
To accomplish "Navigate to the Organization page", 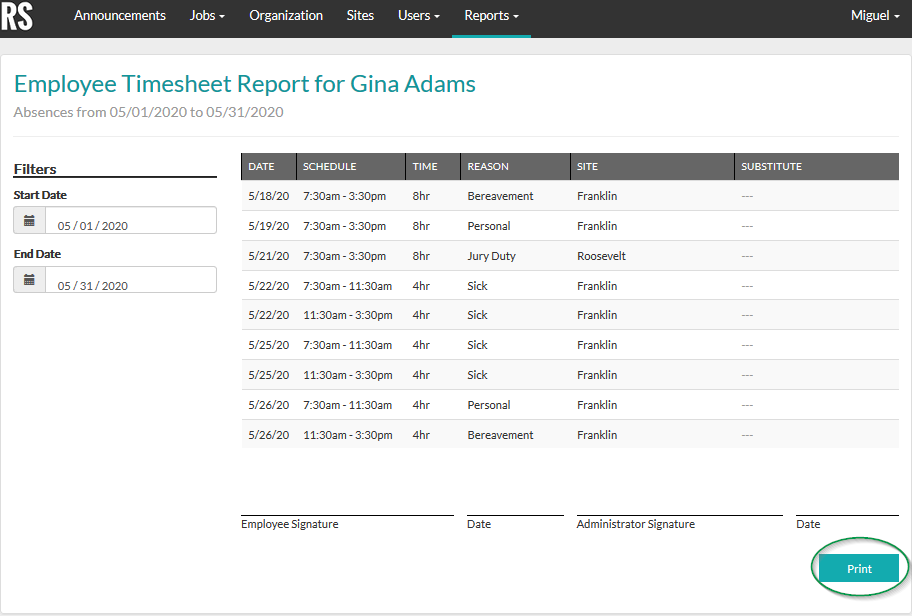I will click(285, 16).
